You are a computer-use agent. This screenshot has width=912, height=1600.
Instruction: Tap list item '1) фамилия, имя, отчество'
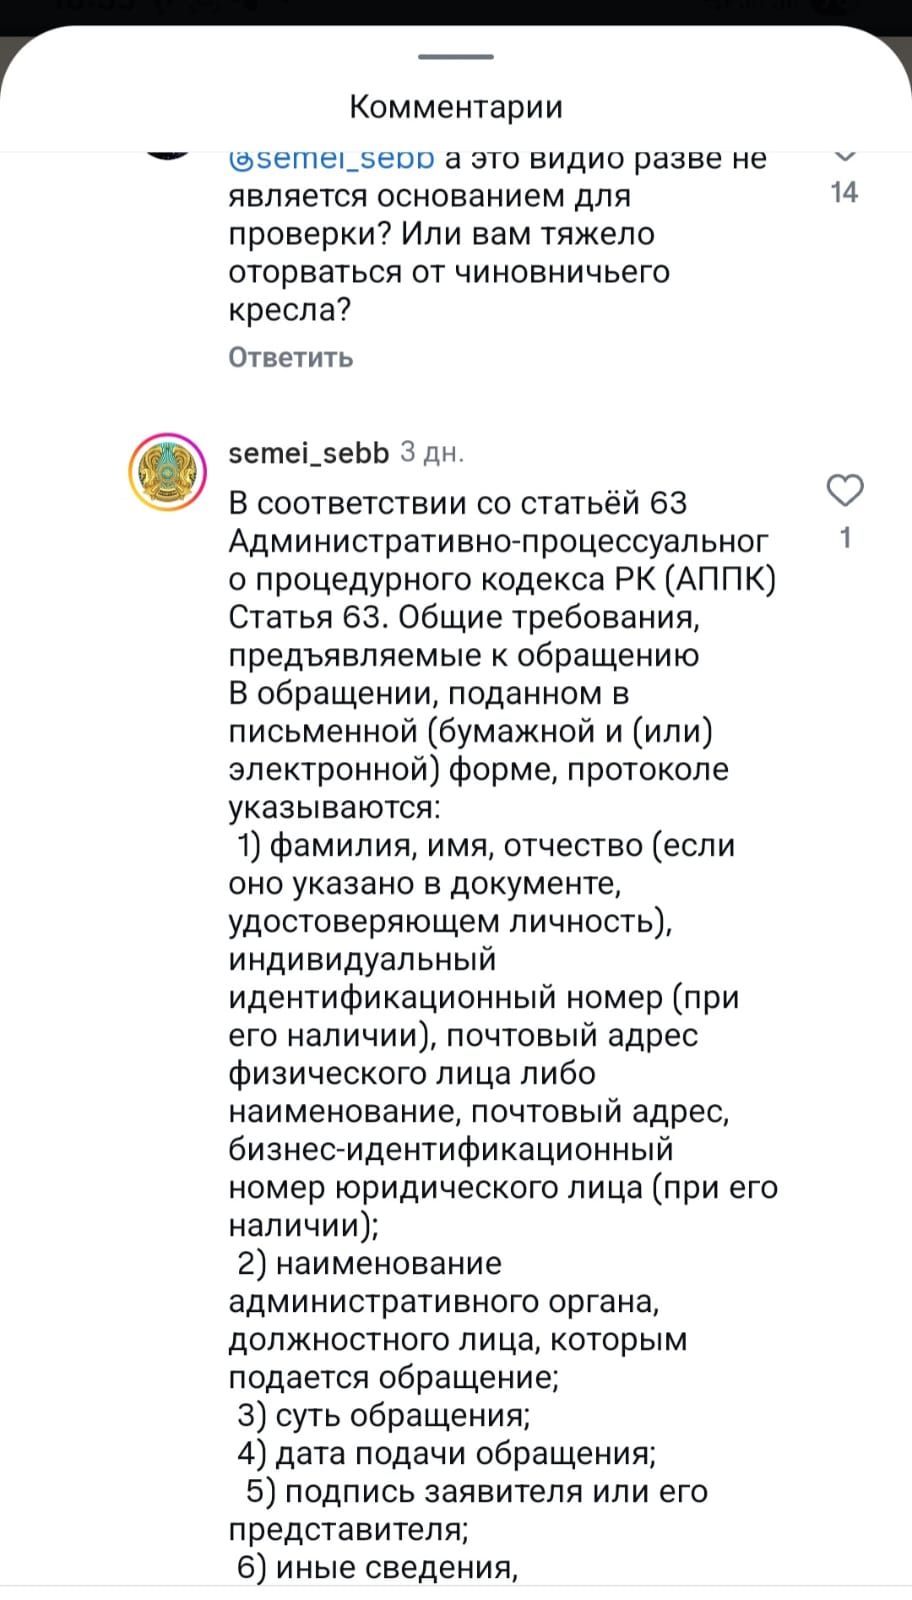443,845
